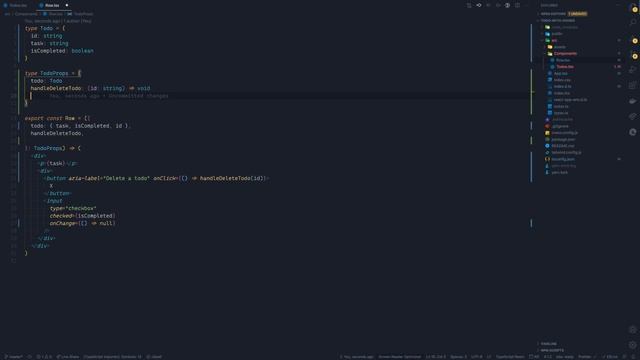The height and width of the screenshot is (360, 640).
Task: Expand the assets folder
Action: [x=560, y=47]
